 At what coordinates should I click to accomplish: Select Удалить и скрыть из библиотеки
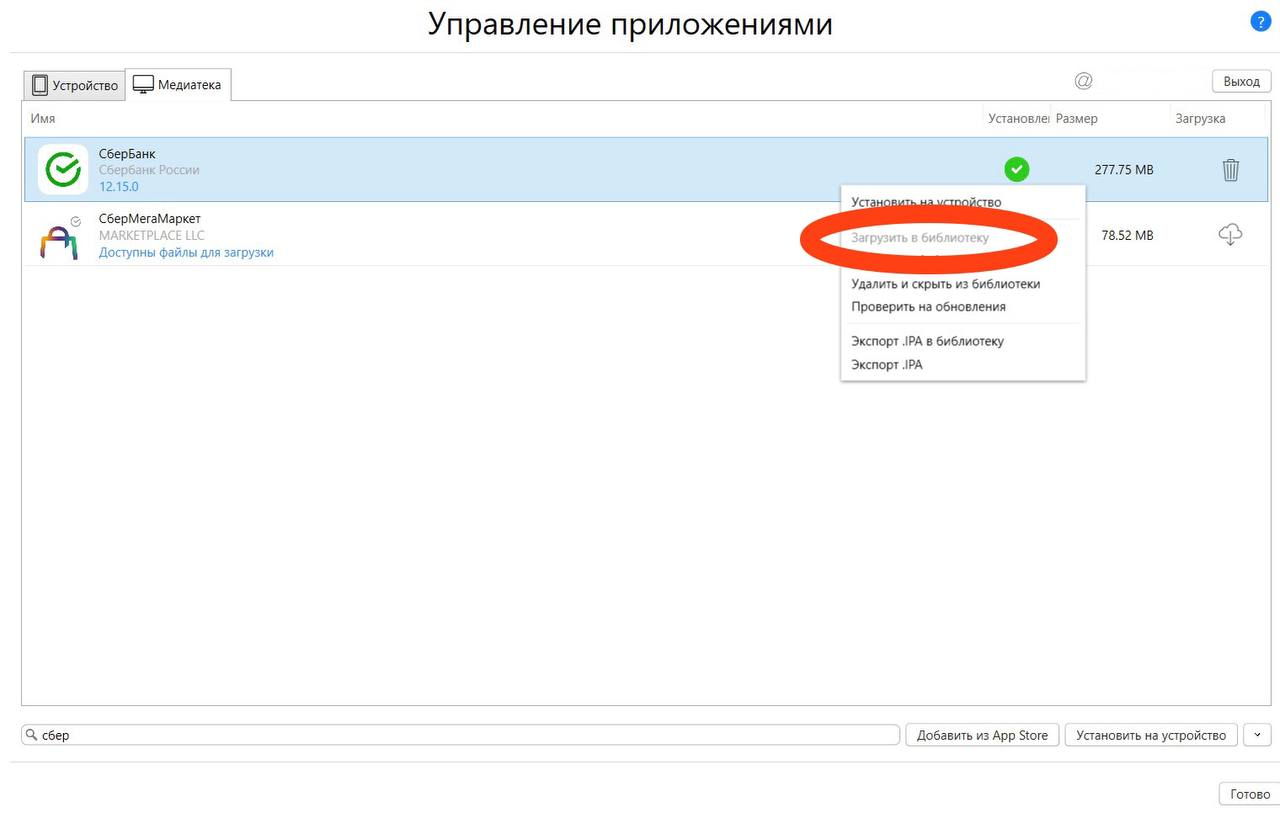click(x=945, y=284)
